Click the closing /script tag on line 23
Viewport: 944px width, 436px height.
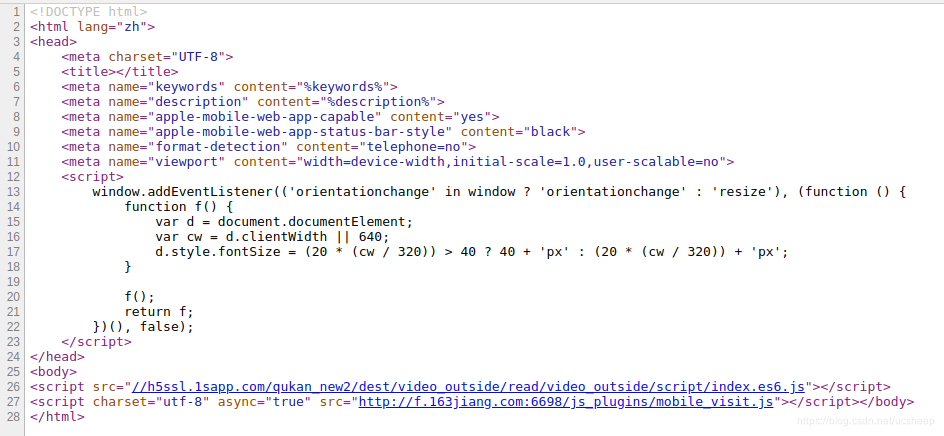[x=96, y=341]
